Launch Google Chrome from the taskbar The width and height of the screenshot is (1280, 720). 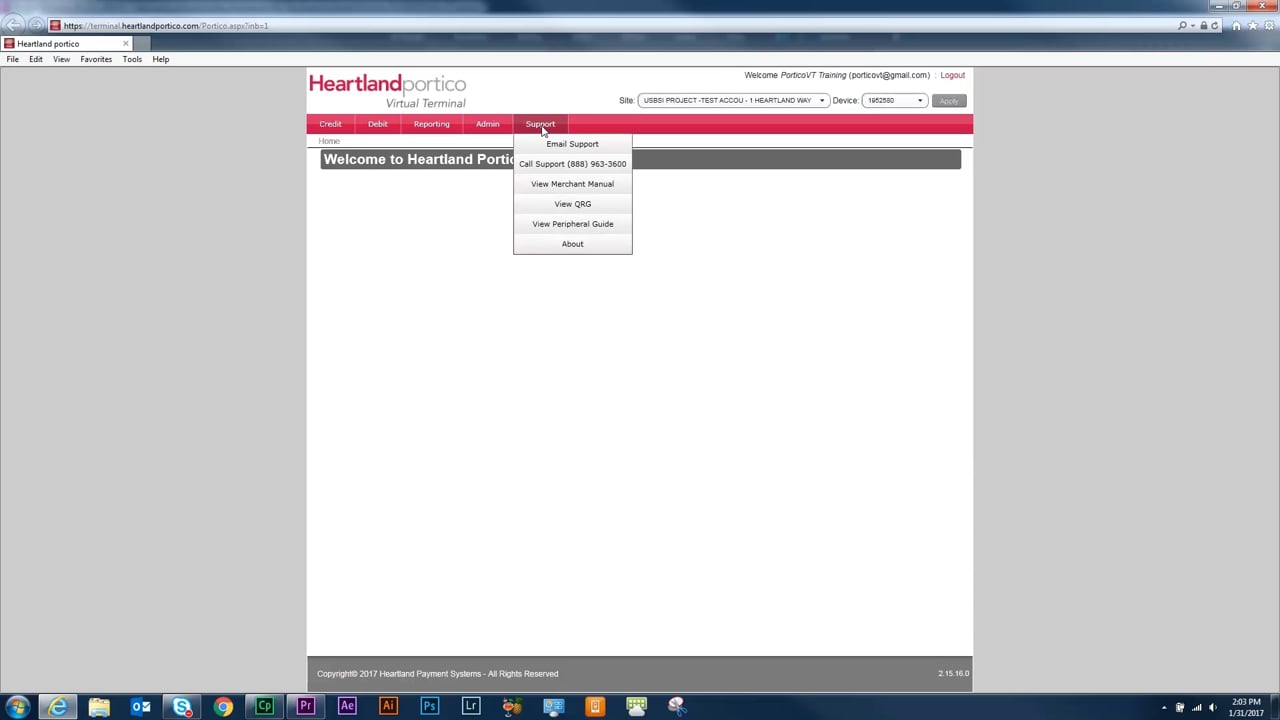click(223, 707)
